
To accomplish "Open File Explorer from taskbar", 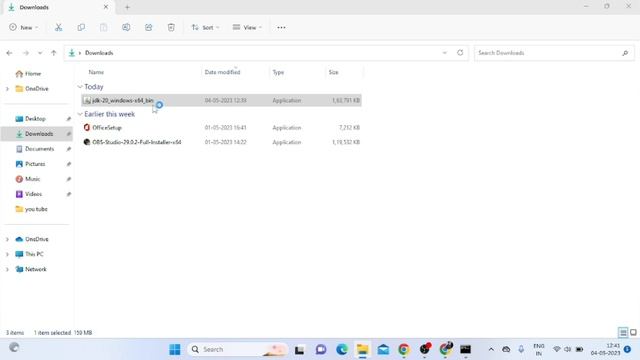I will click(x=362, y=349).
